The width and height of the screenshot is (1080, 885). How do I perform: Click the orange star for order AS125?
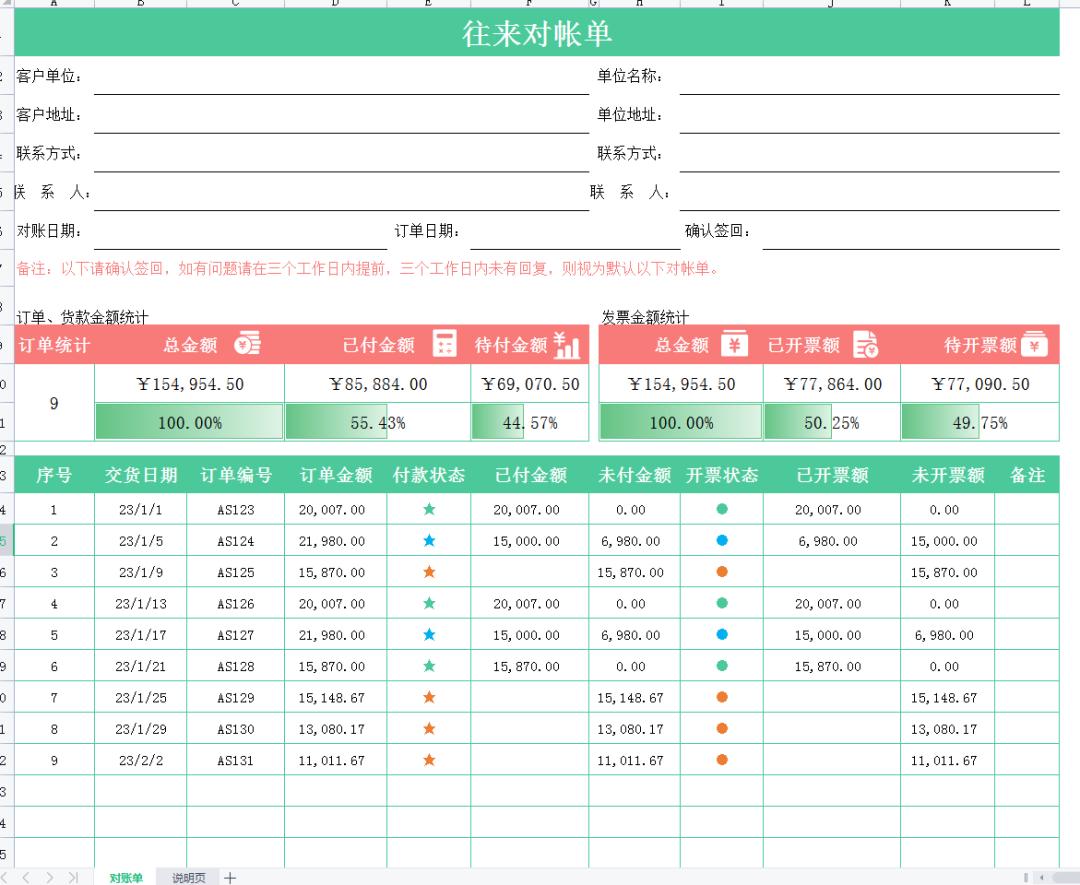click(431, 571)
